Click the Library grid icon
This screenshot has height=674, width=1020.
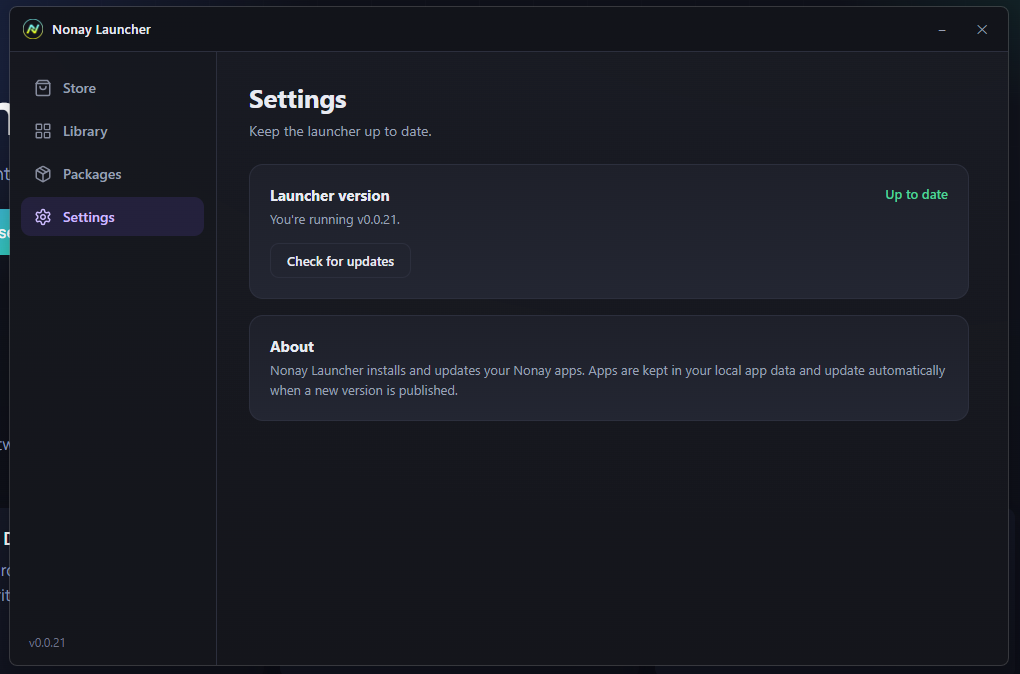43,131
